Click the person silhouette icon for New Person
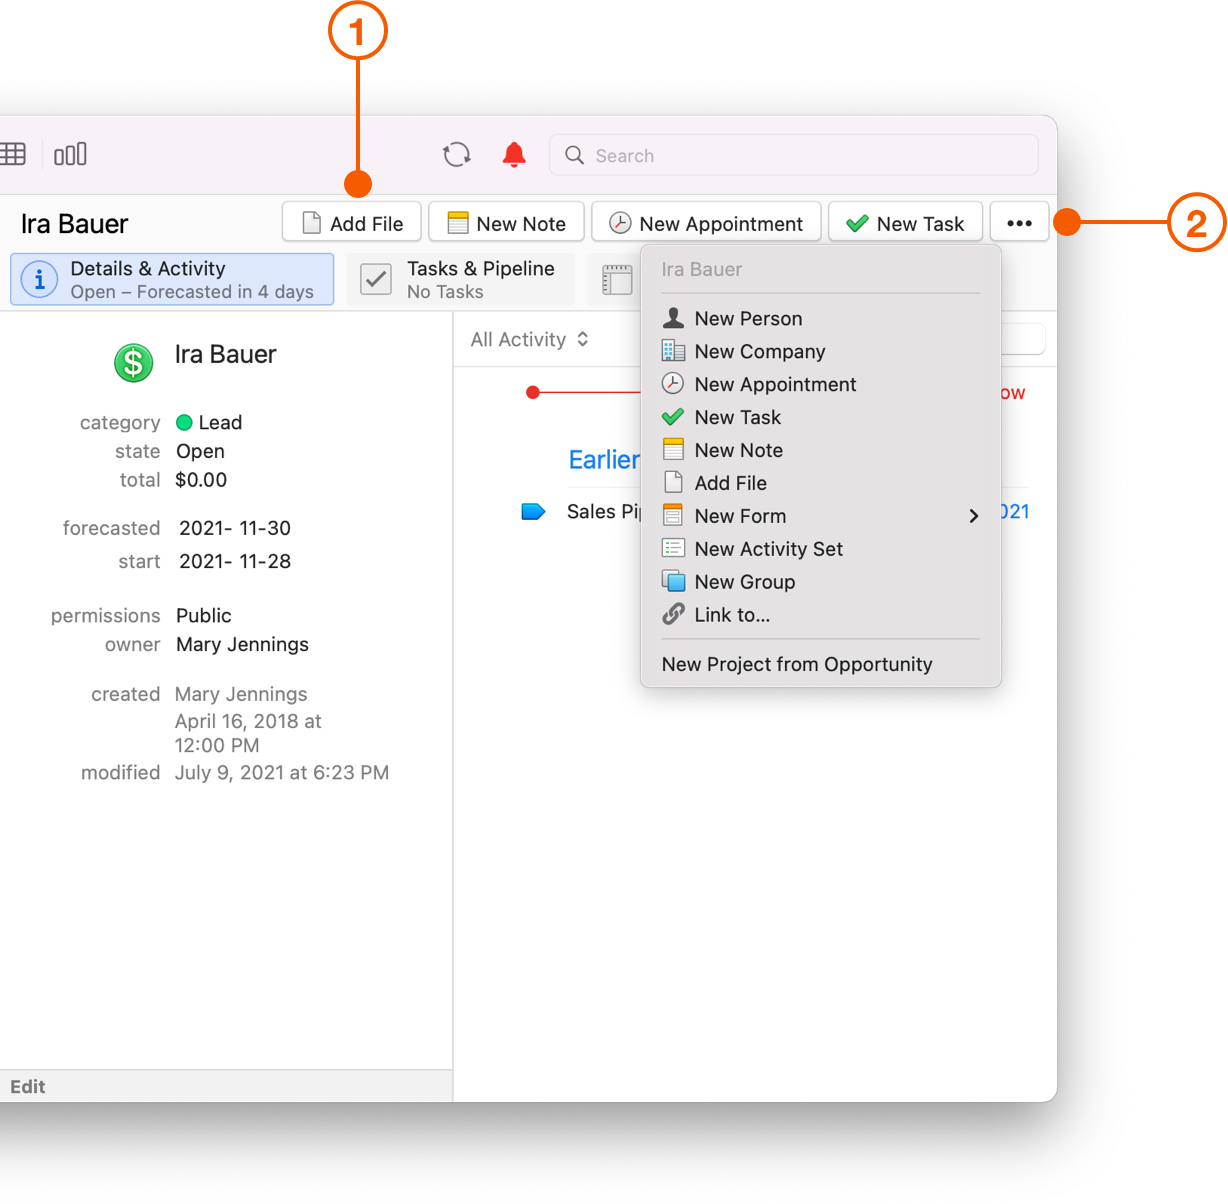 673,317
